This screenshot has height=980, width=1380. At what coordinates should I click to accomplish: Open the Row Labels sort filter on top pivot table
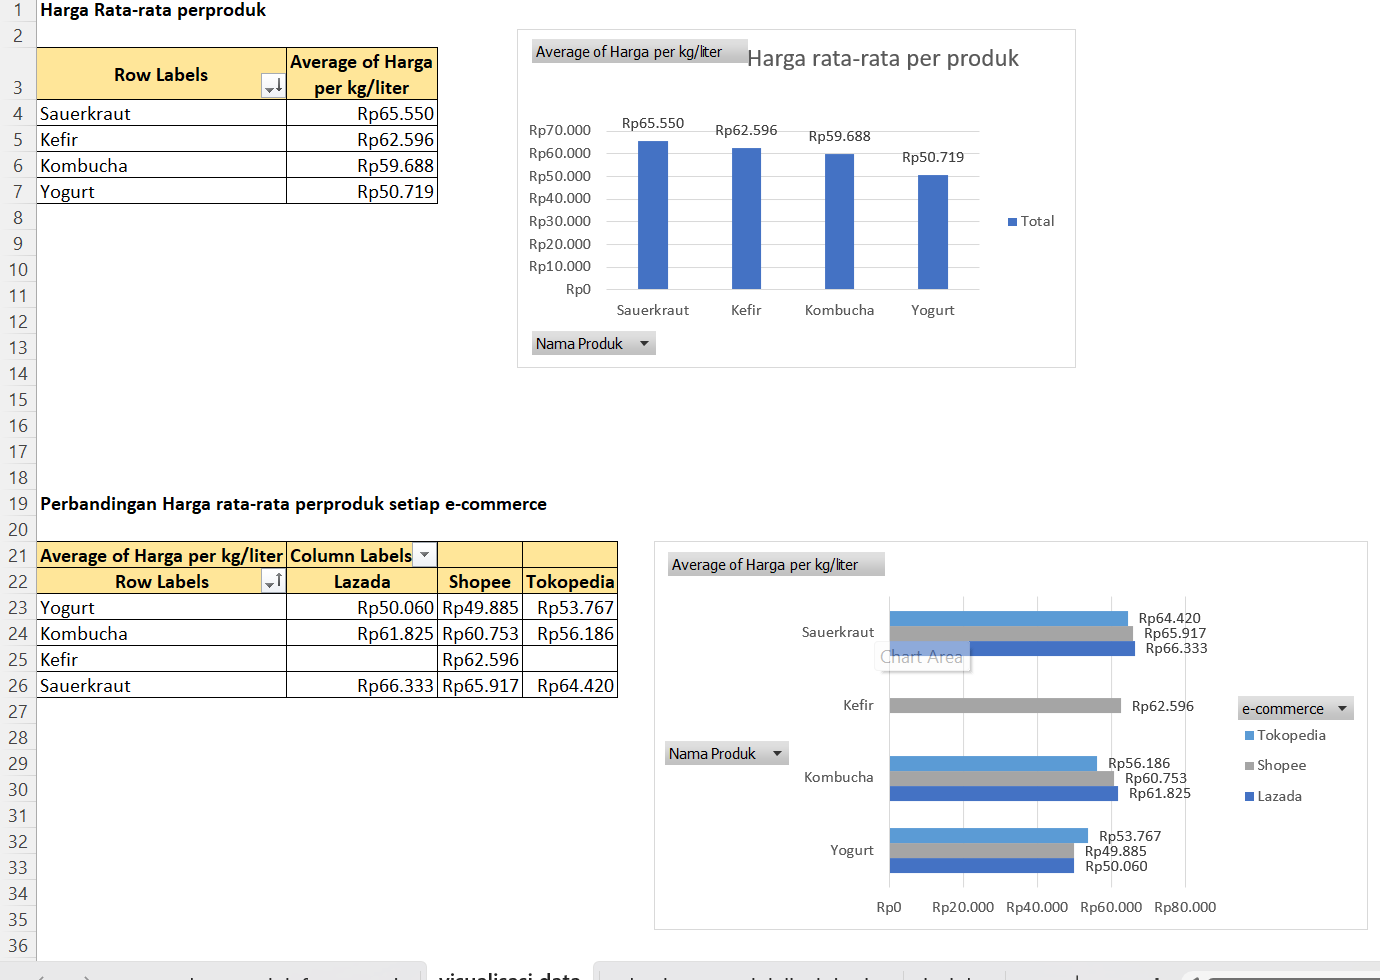(272, 86)
